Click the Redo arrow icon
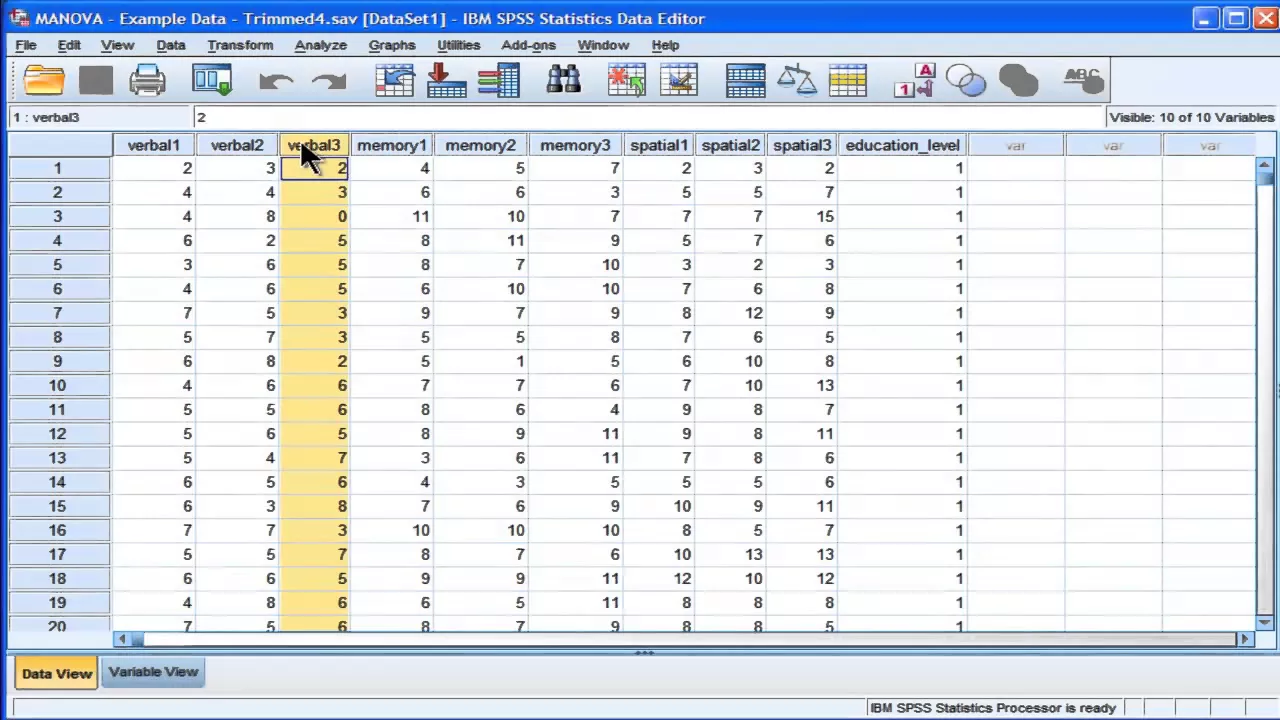1280x720 pixels. click(x=329, y=81)
